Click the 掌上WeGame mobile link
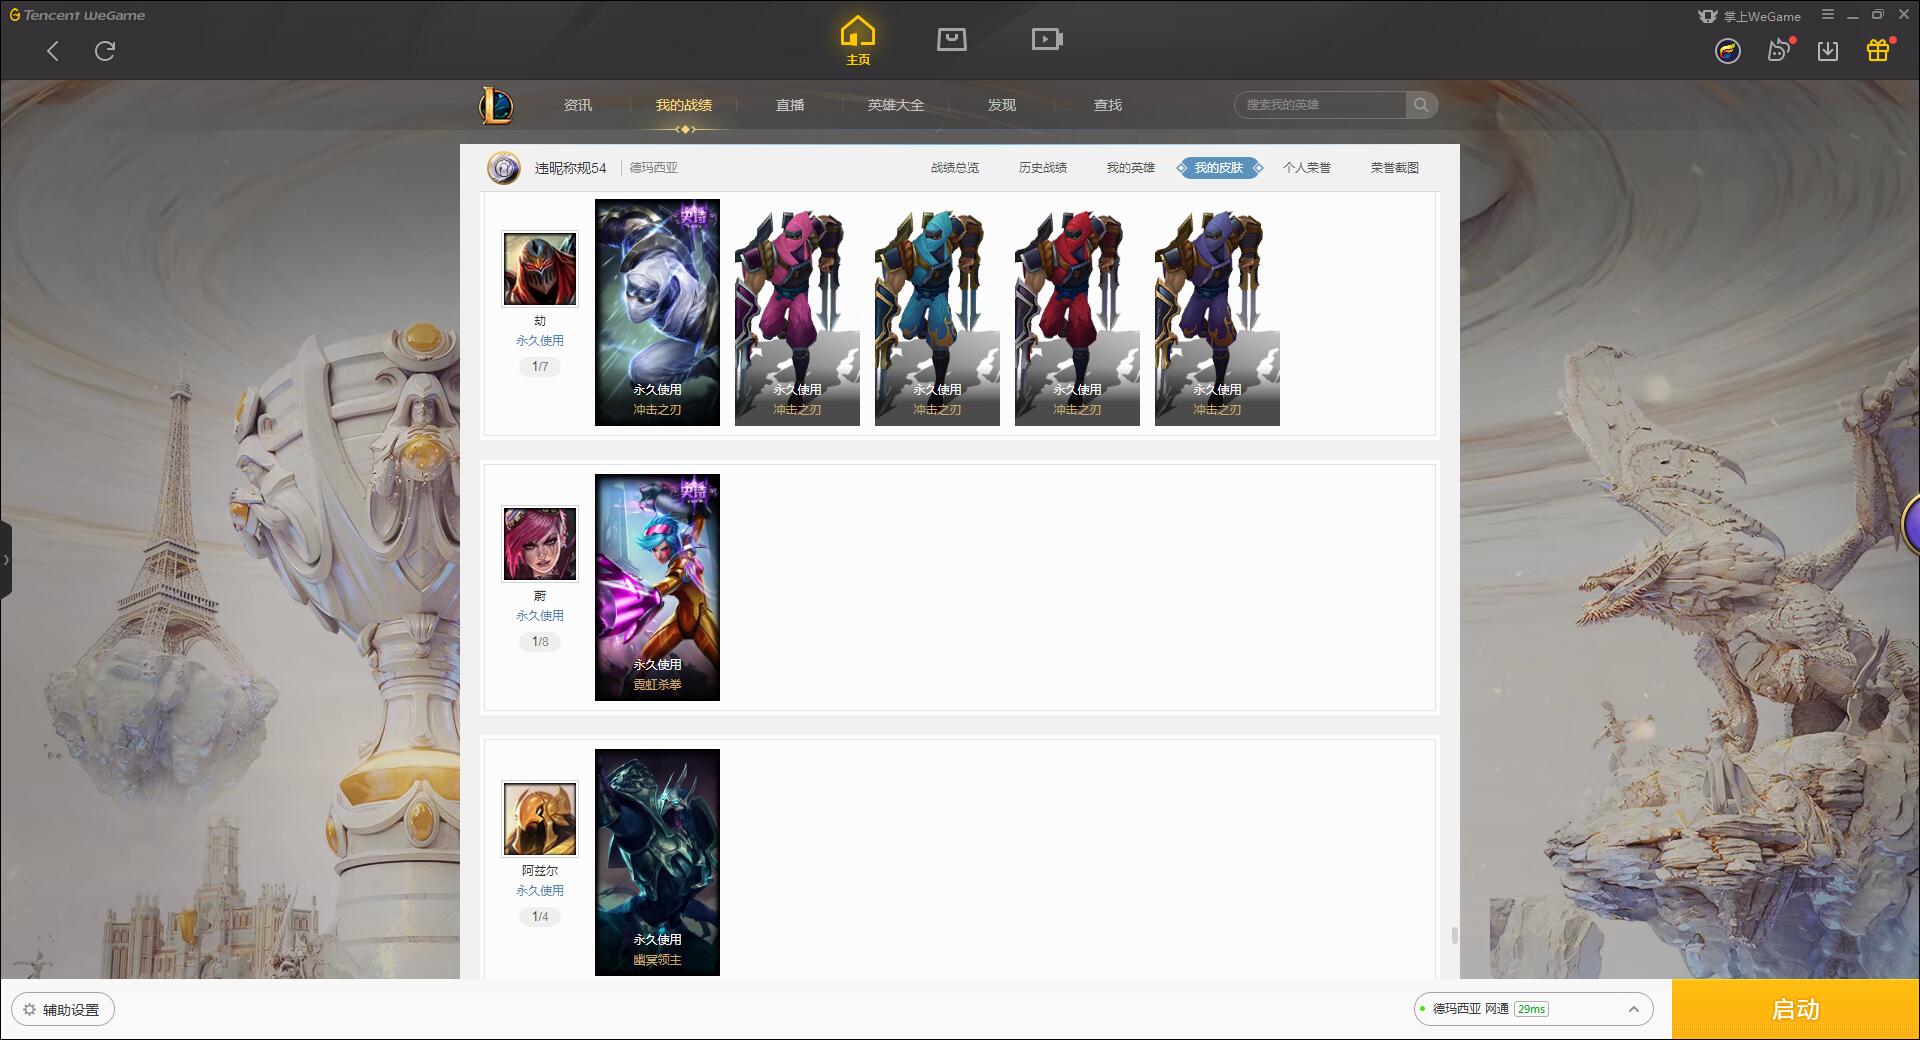Screen dimensions: 1920x1040 [x=1750, y=16]
